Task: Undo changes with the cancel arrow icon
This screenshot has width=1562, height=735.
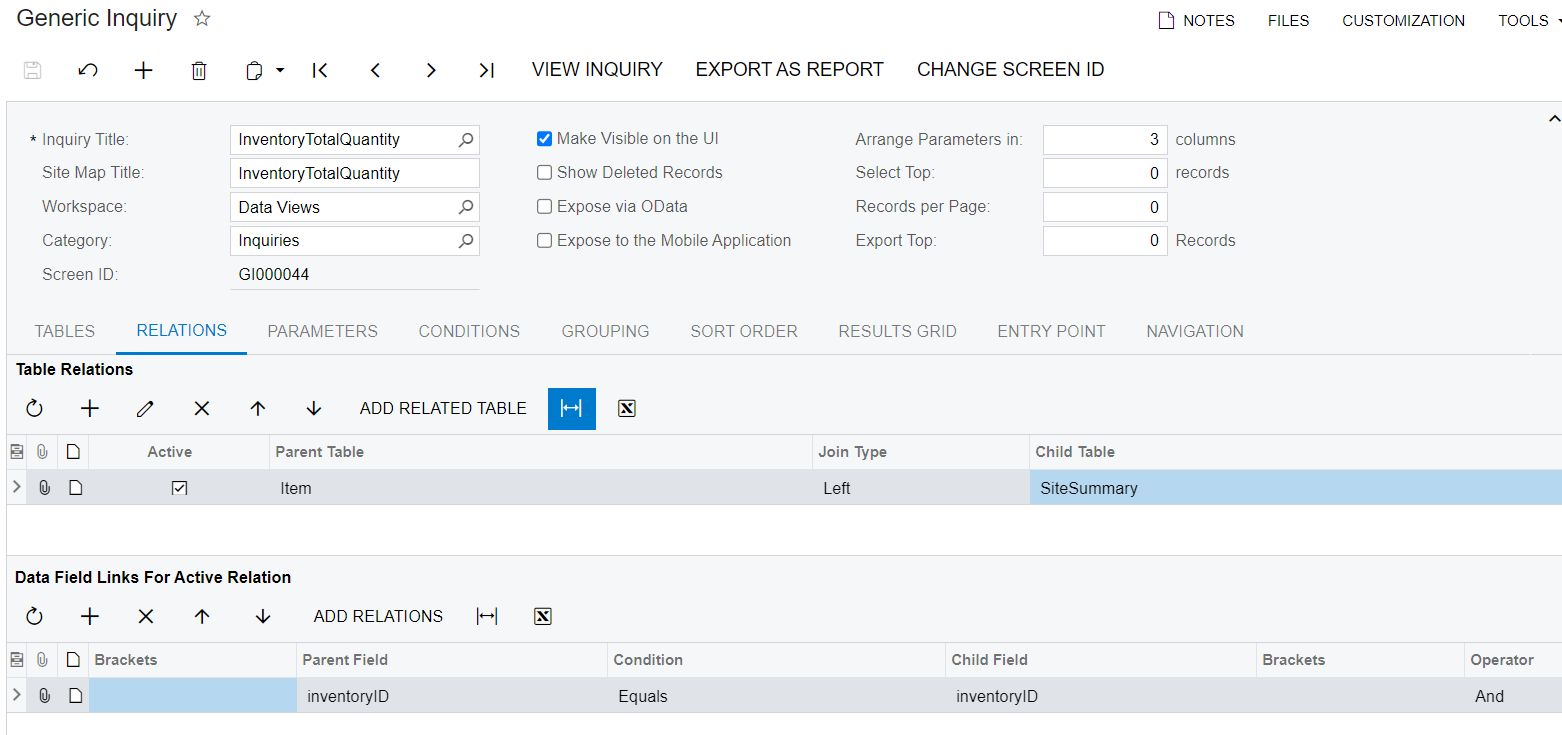Action: coord(88,70)
